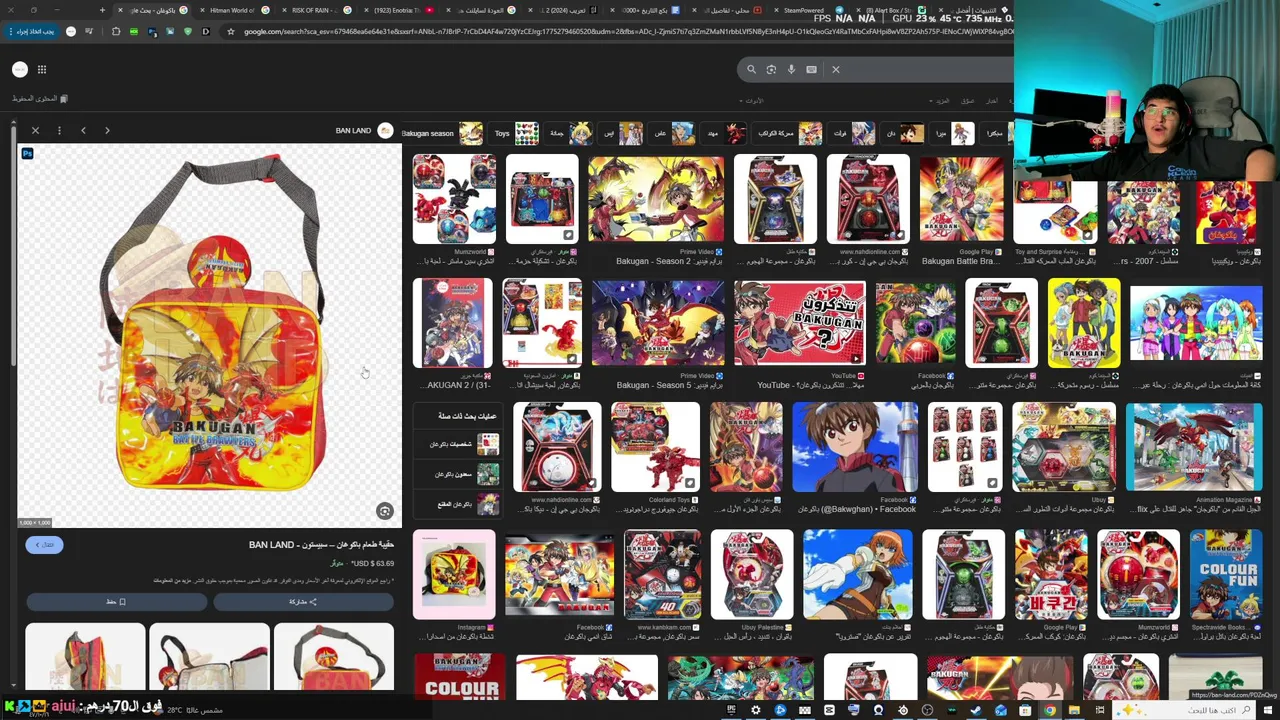Screen dimensions: 1280x720
Task: Select the related folded-bag thumbnail
Action: pyautogui.click(x=85, y=657)
